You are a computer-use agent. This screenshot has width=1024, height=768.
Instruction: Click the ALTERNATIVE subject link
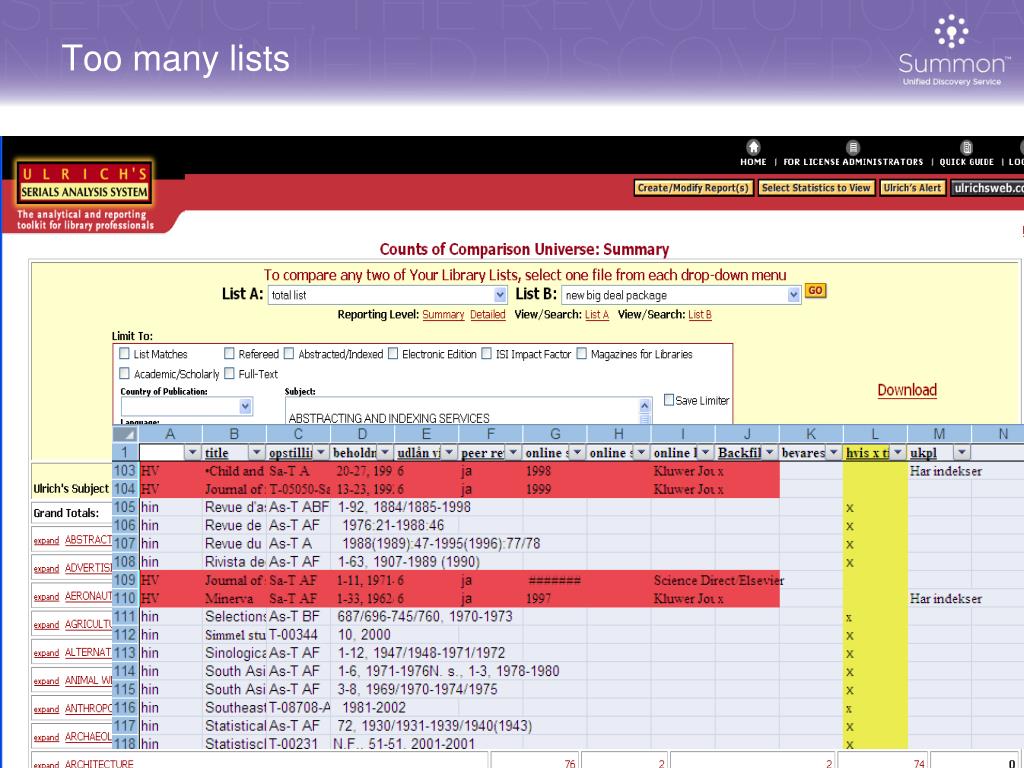pyautogui.click(x=88, y=652)
